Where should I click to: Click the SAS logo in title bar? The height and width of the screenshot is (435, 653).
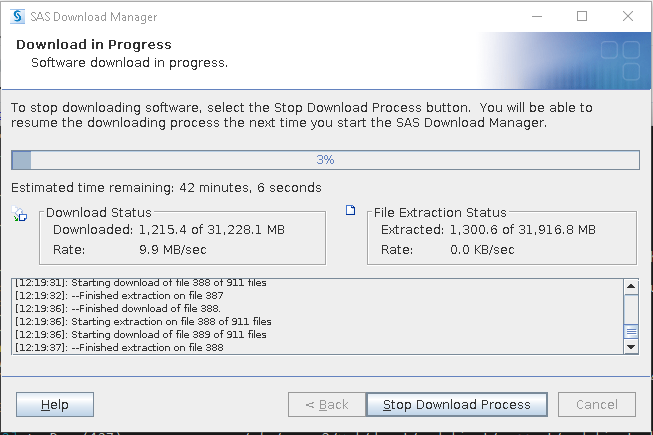pyautogui.click(x=17, y=17)
